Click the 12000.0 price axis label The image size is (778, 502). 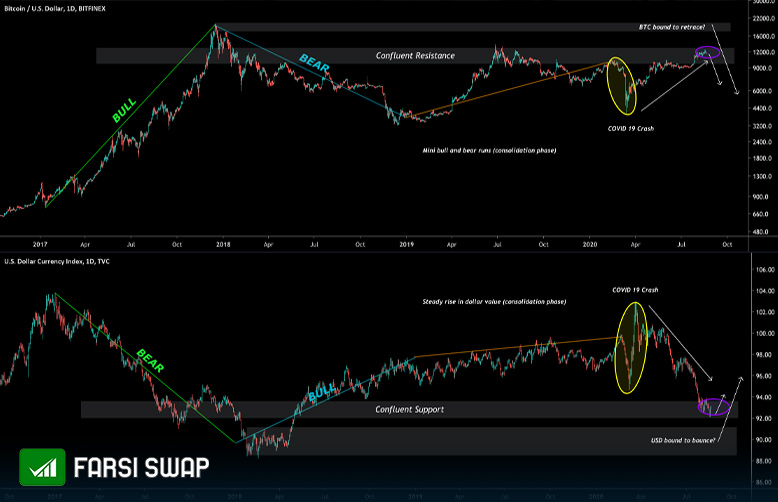pyautogui.click(x=764, y=52)
